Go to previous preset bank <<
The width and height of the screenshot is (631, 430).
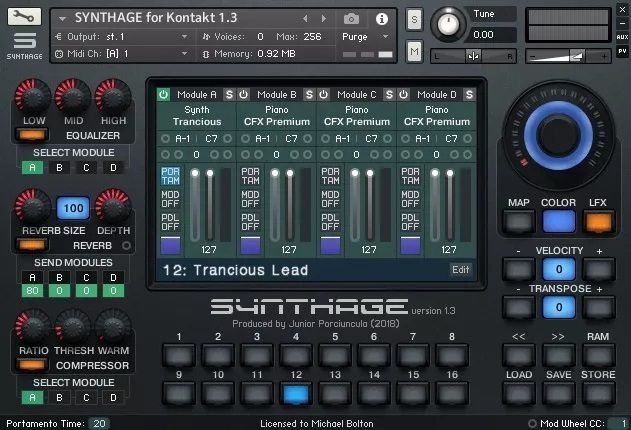[519, 356]
